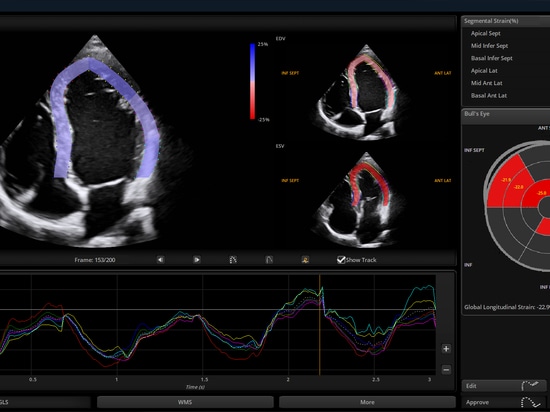The width and height of the screenshot is (550, 412).
Task: Switch to the WMS tab
Action: point(185,402)
